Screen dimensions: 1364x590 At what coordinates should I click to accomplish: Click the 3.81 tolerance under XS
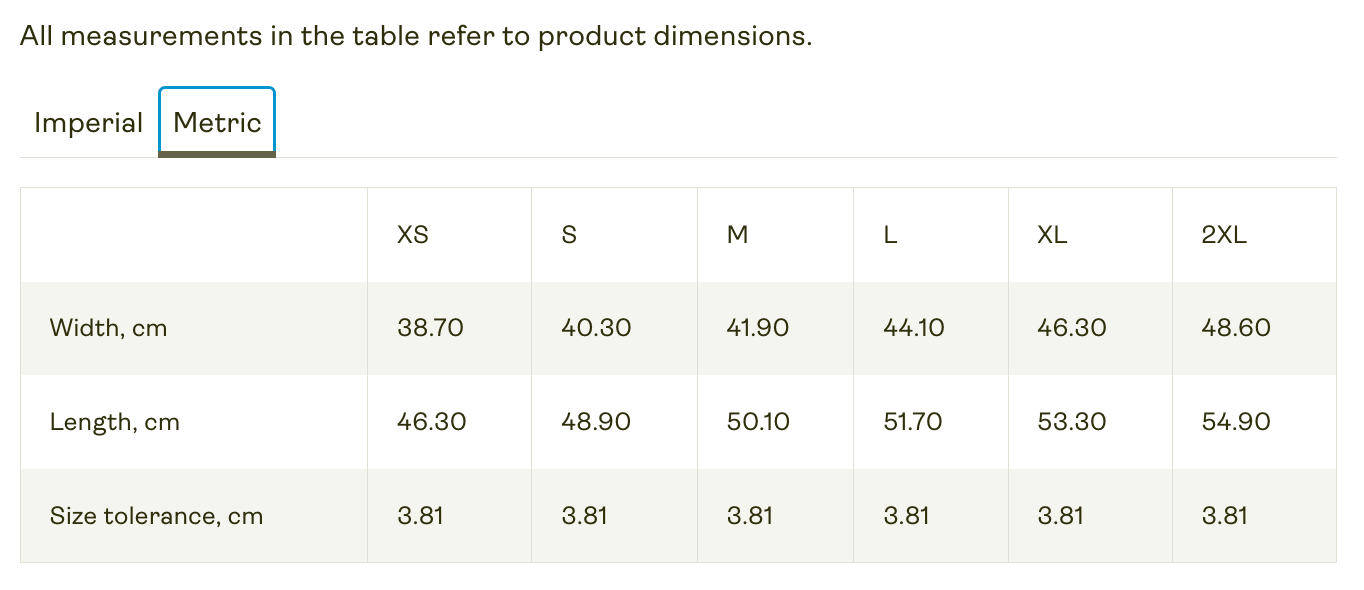click(420, 516)
